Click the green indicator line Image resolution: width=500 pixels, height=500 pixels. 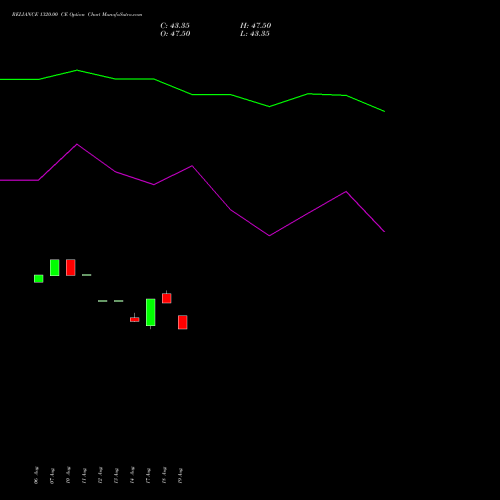[192, 95]
